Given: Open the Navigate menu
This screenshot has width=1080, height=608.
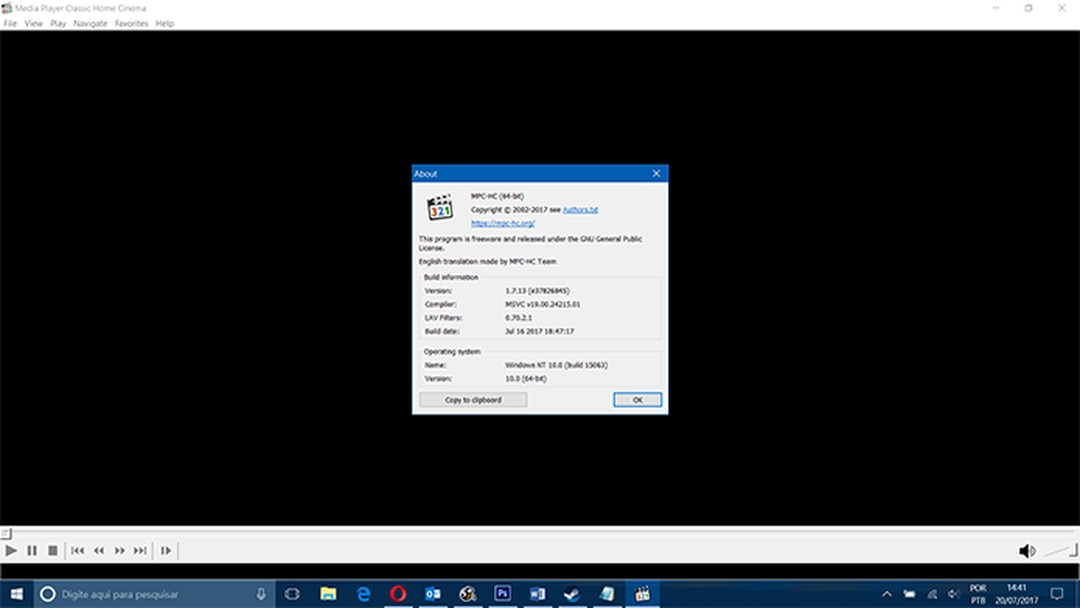Looking at the screenshot, I should pyautogui.click(x=90, y=23).
